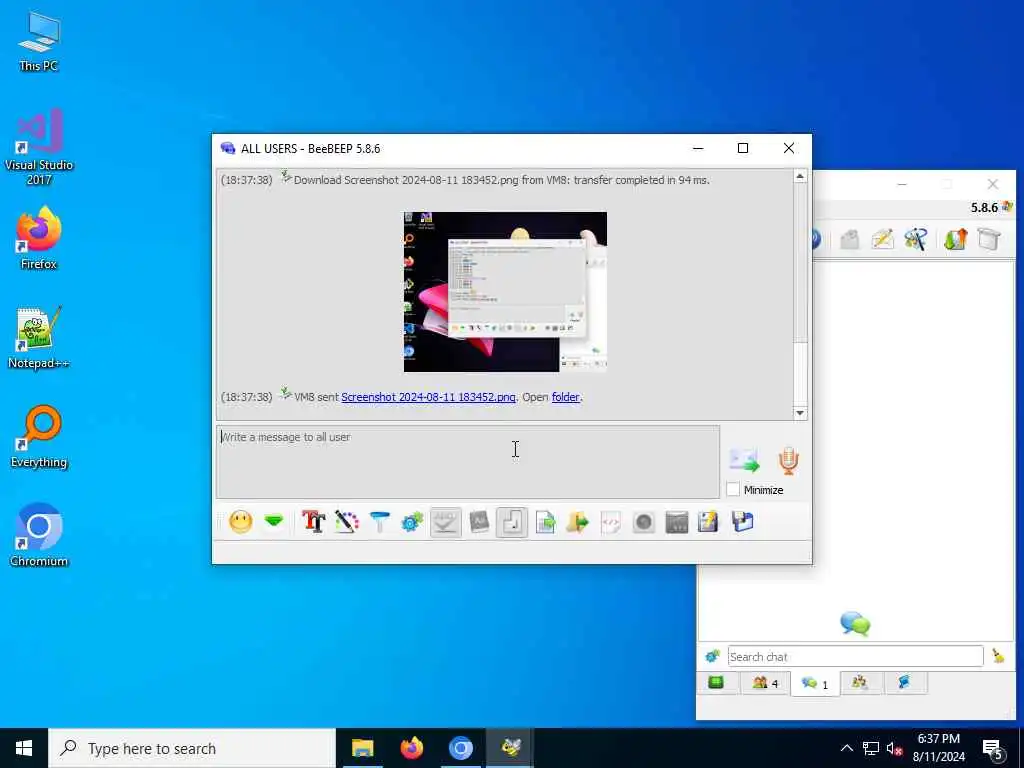Send a file using document arrow icon
The height and width of the screenshot is (768, 1024).
coord(545,522)
